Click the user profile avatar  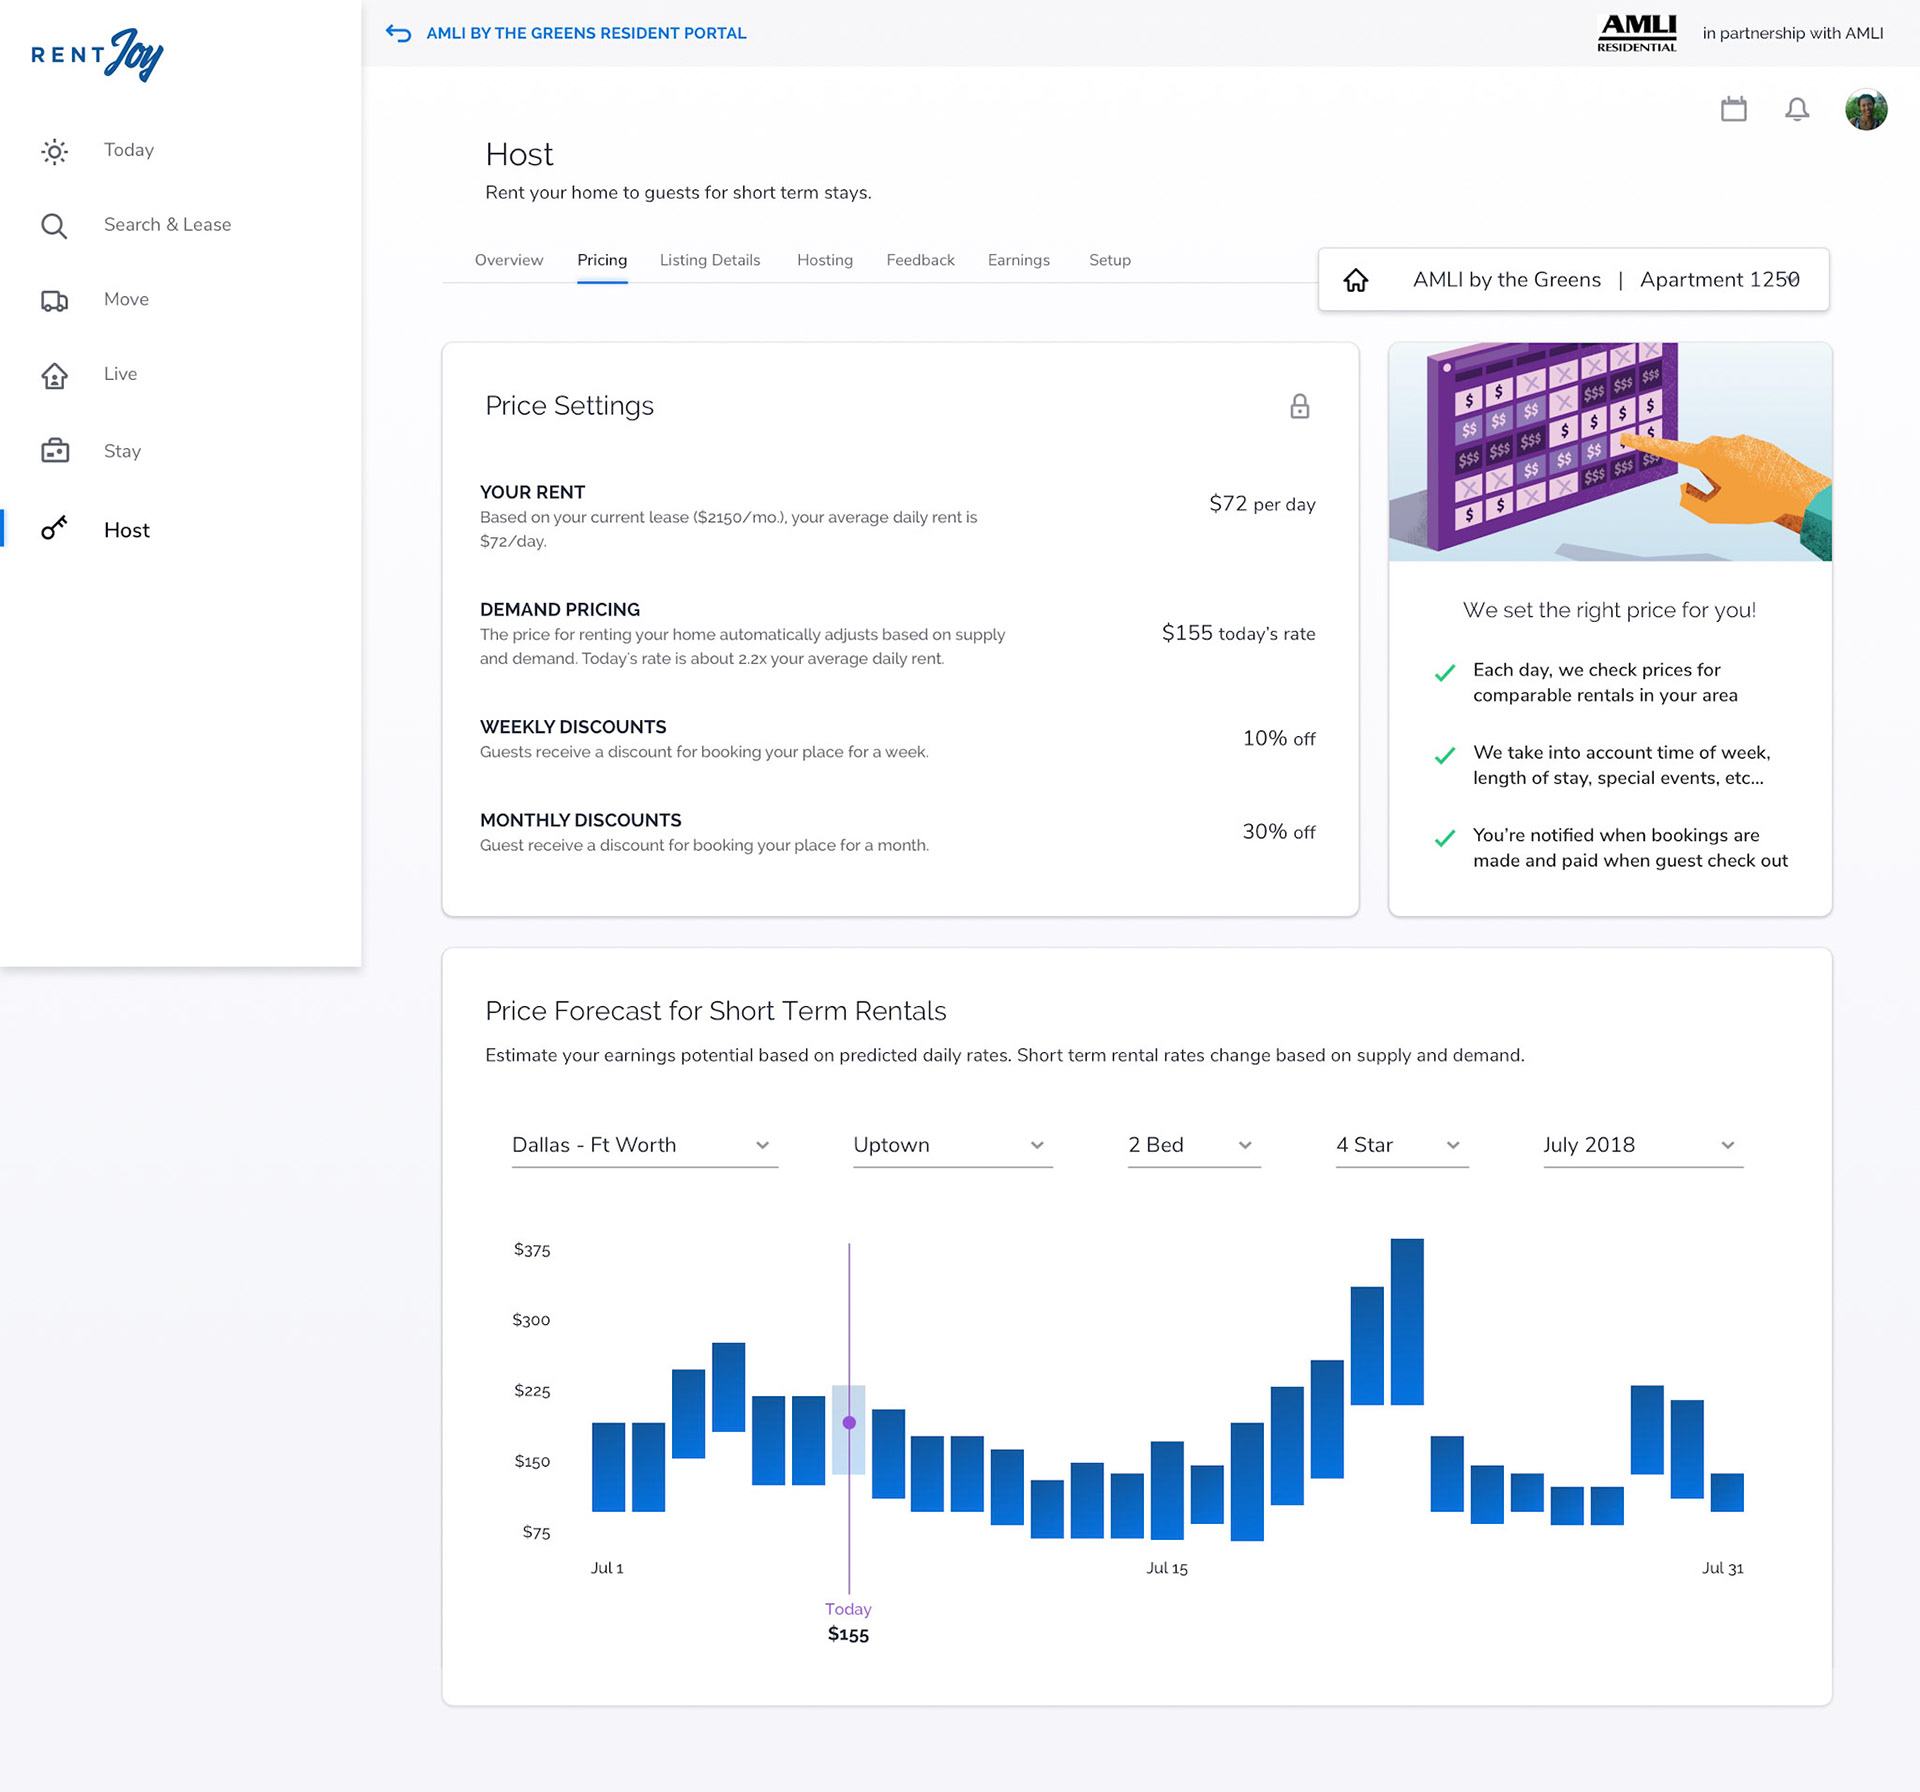1865,109
